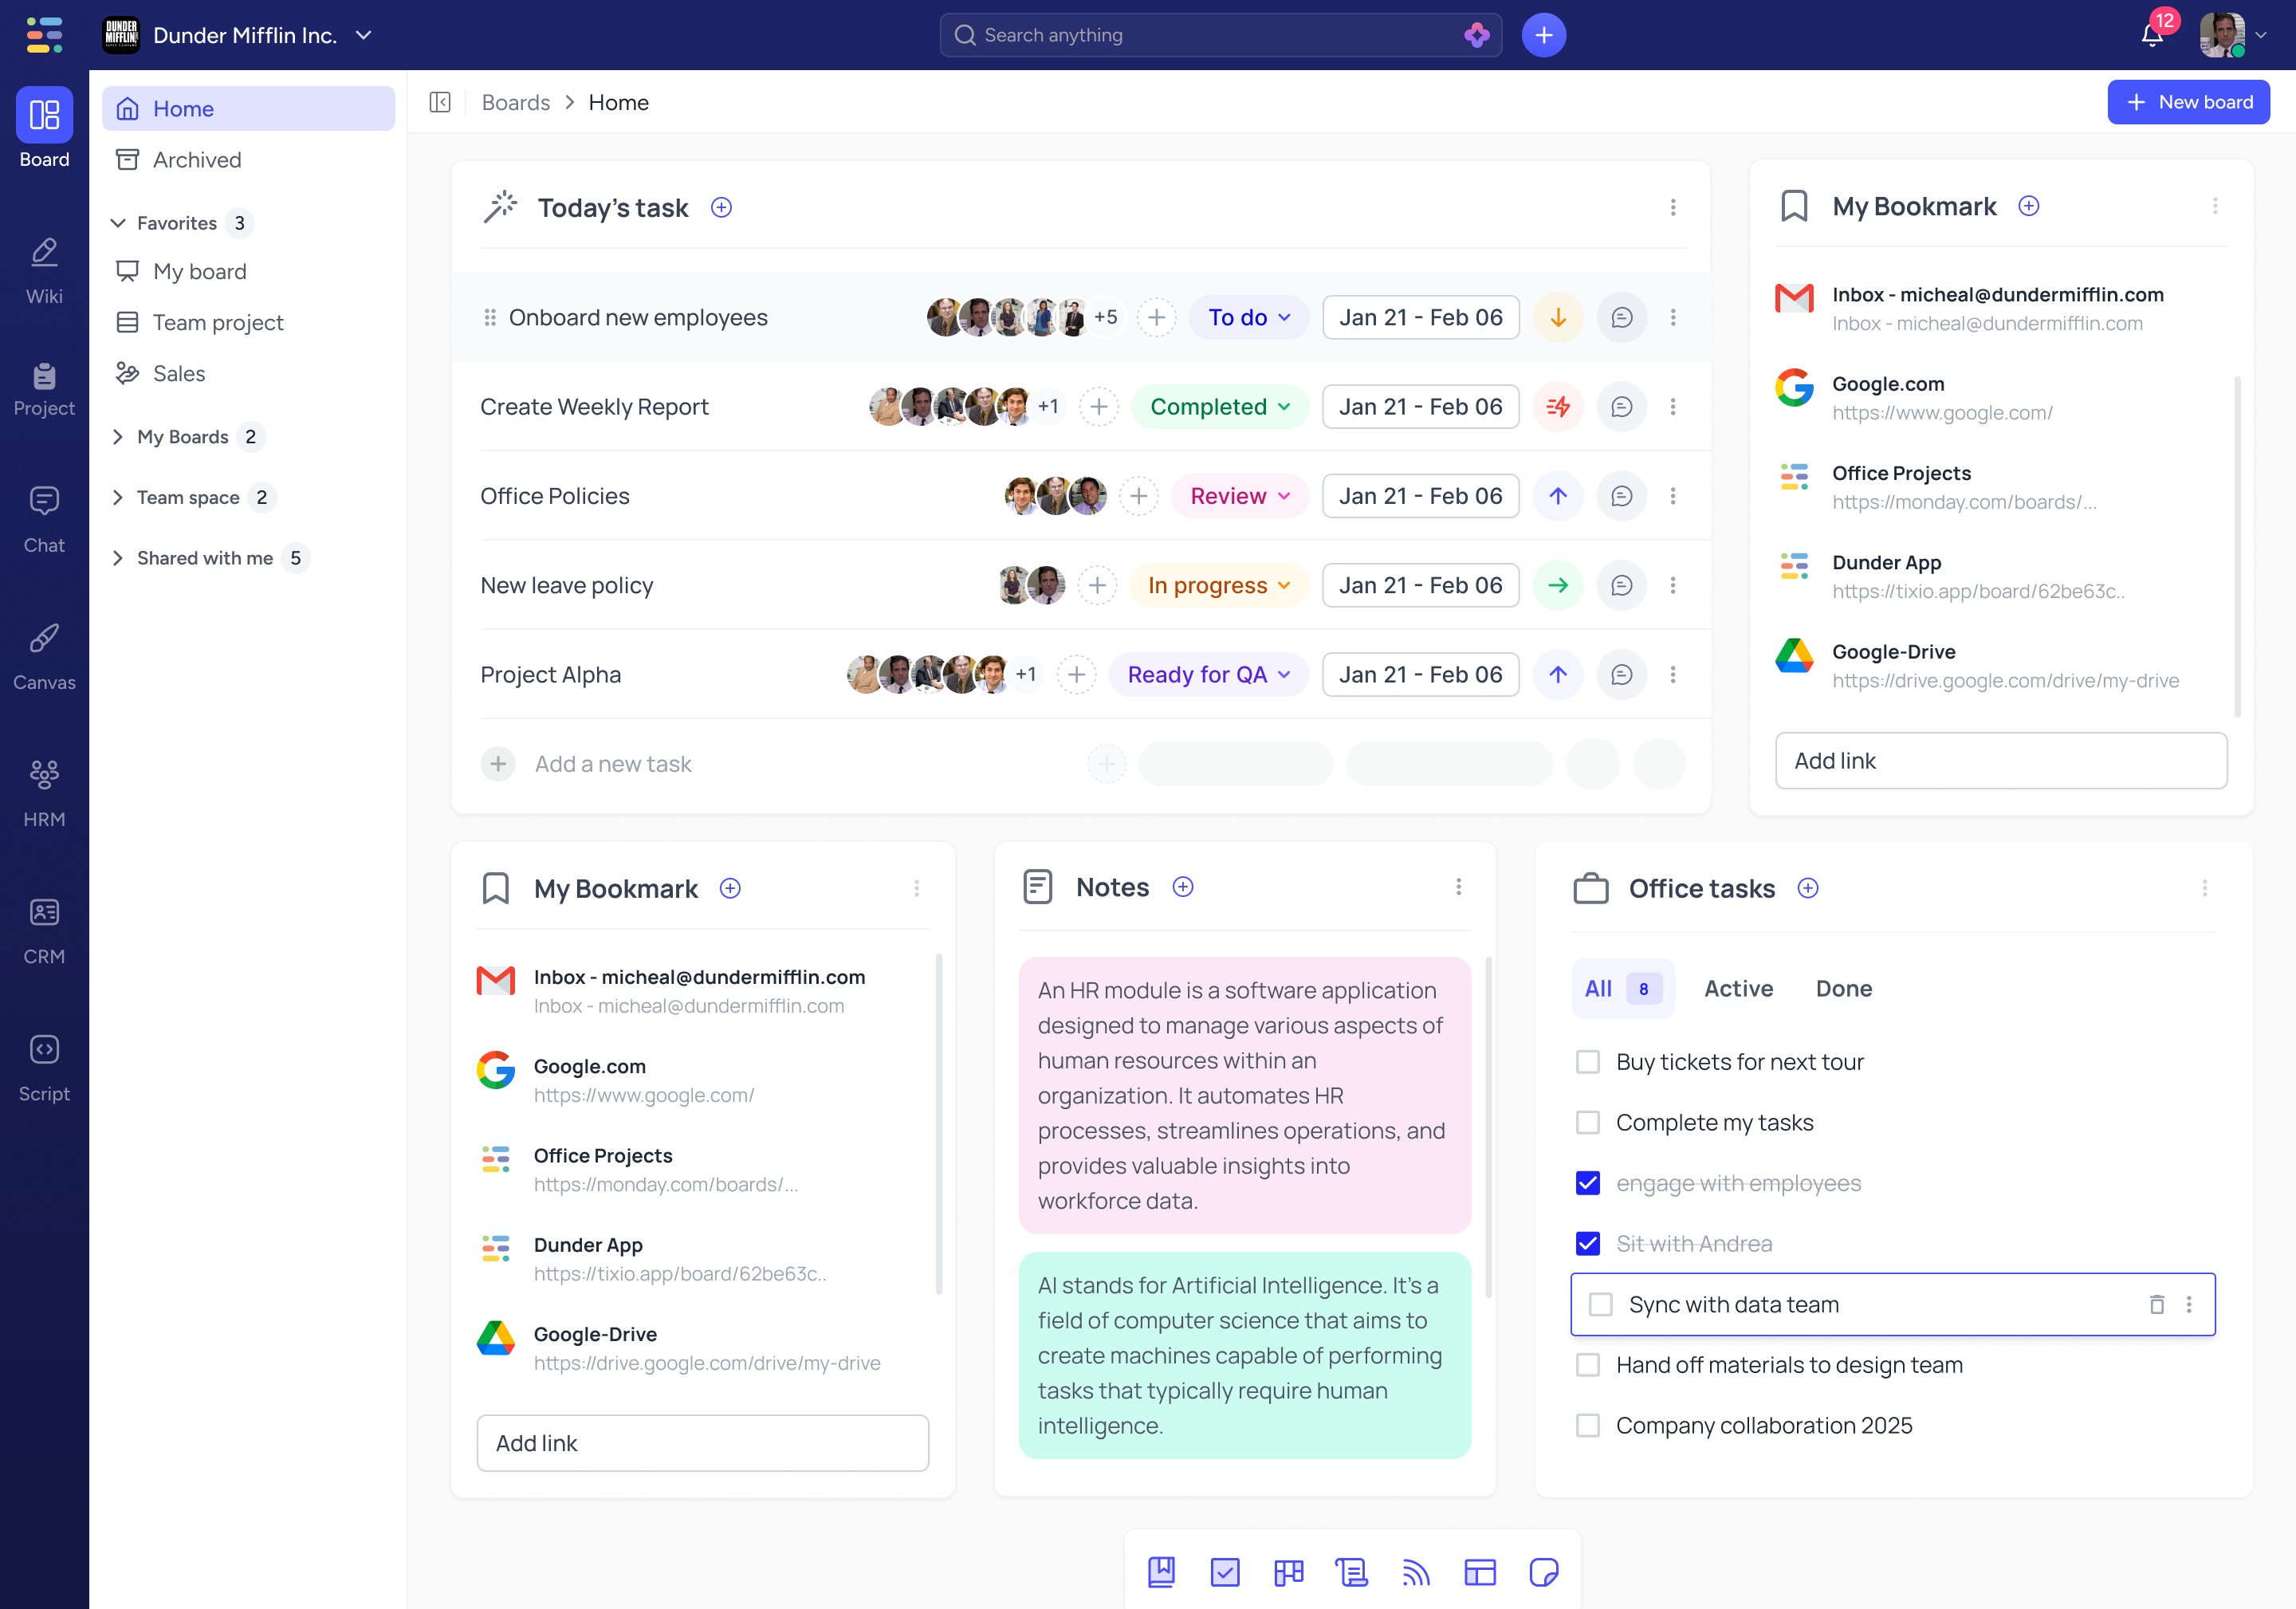
Task: Click the New board button
Action: [x=2188, y=102]
